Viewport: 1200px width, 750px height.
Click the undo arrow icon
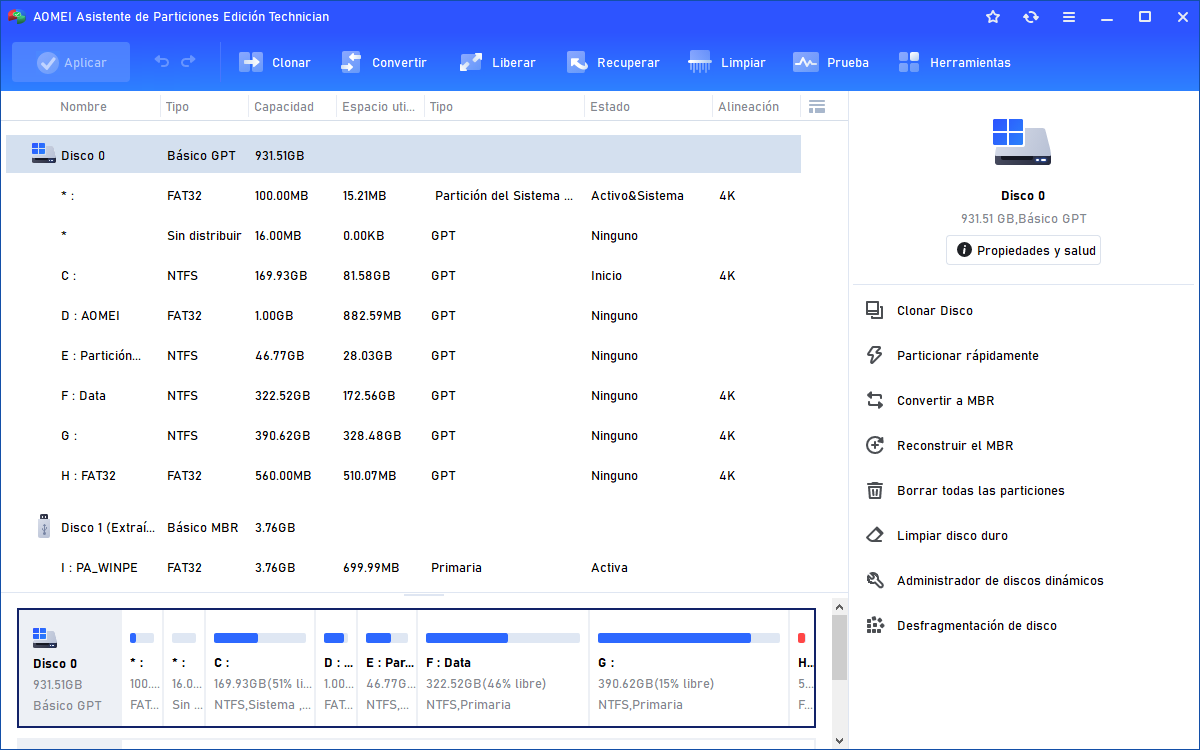pos(162,62)
